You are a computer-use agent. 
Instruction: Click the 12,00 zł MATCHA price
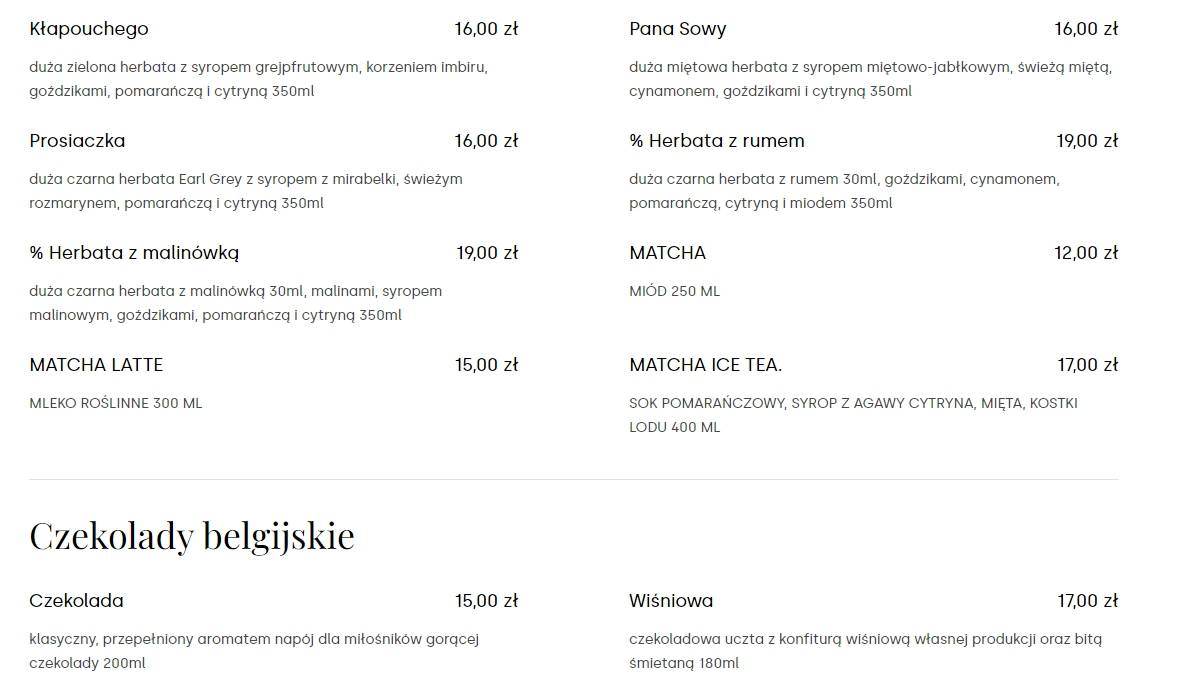pyautogui.click(x=1086, y=253)
